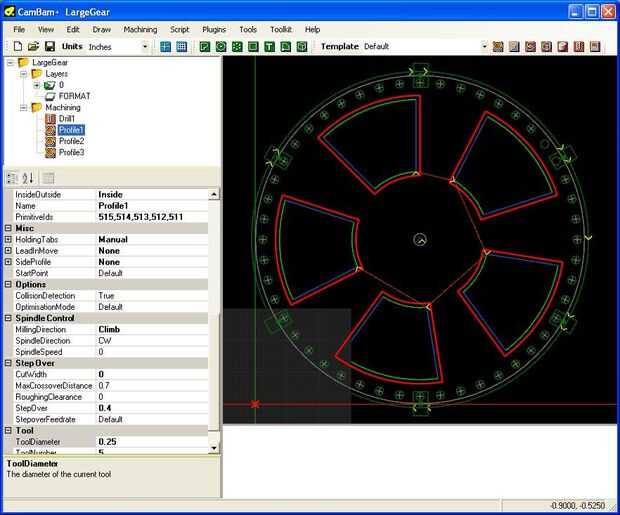Screen dimensions: 620x515
Task: Expand the HoldingTabs property
Action: 8,240
